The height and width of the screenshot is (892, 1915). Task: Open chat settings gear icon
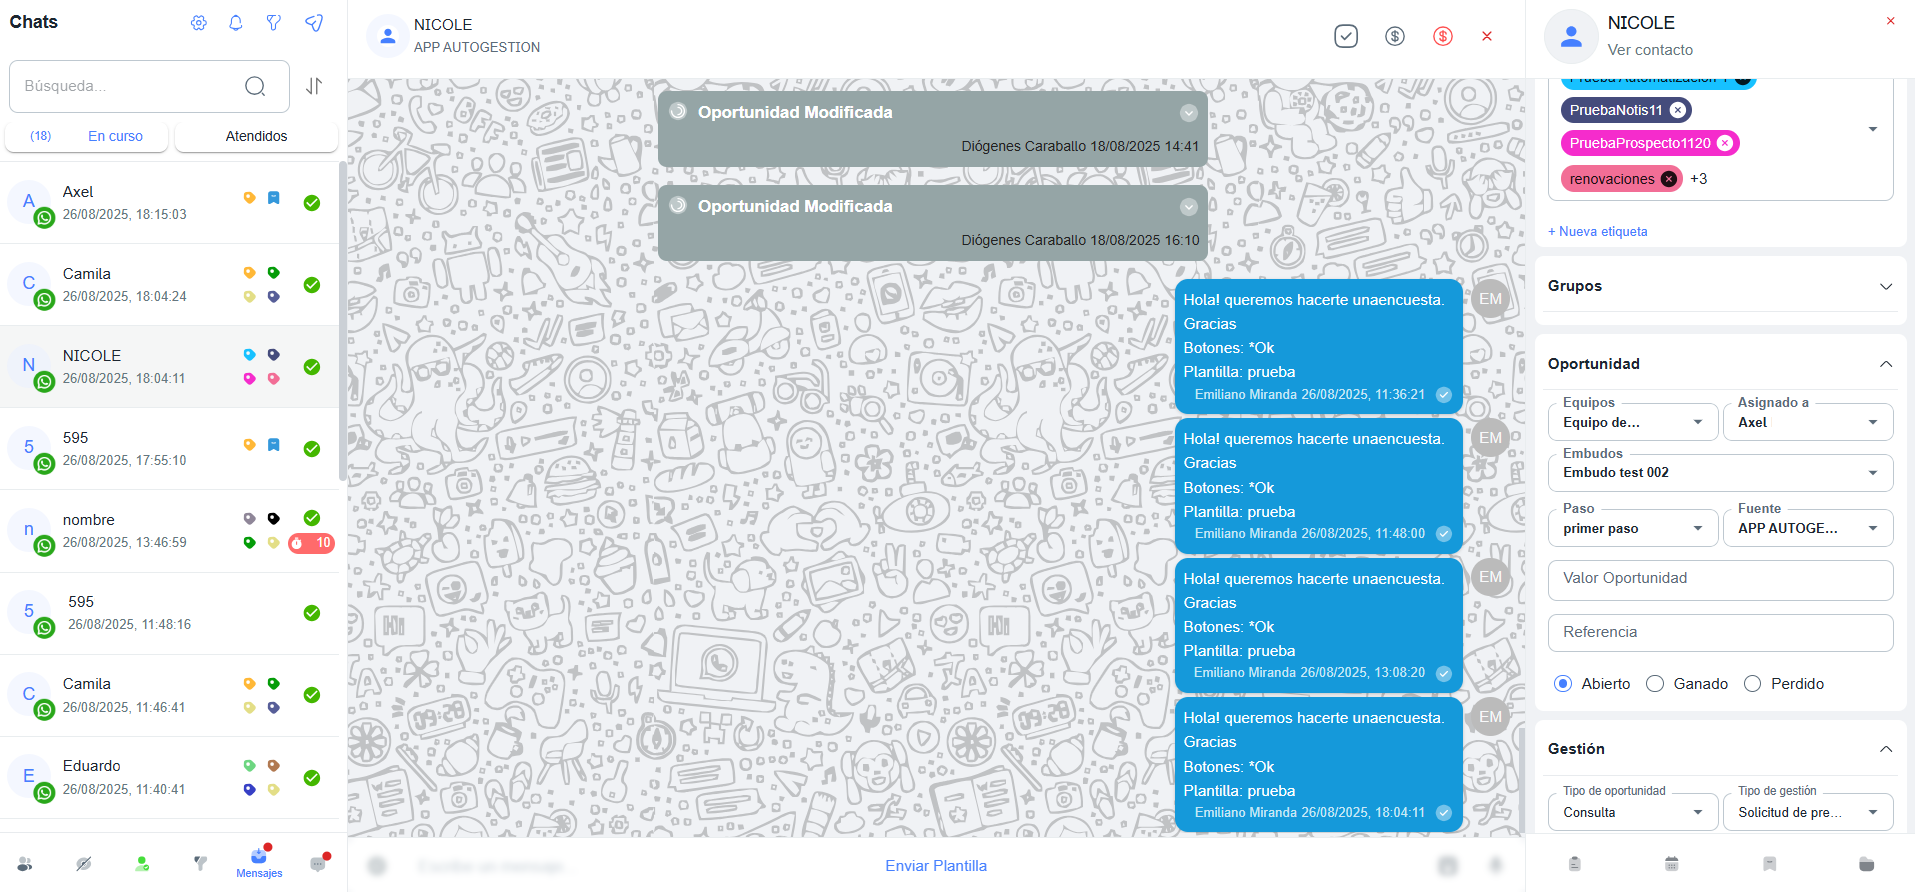click(199, 23)
